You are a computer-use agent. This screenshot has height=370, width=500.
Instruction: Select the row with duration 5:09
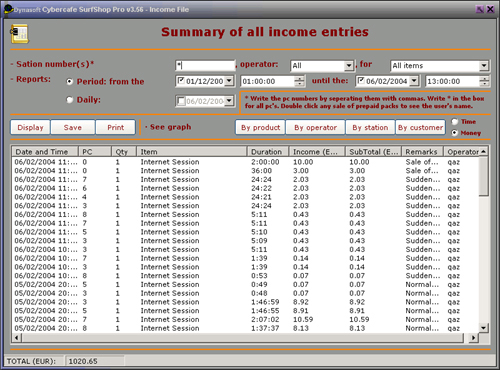click(245, 241)
